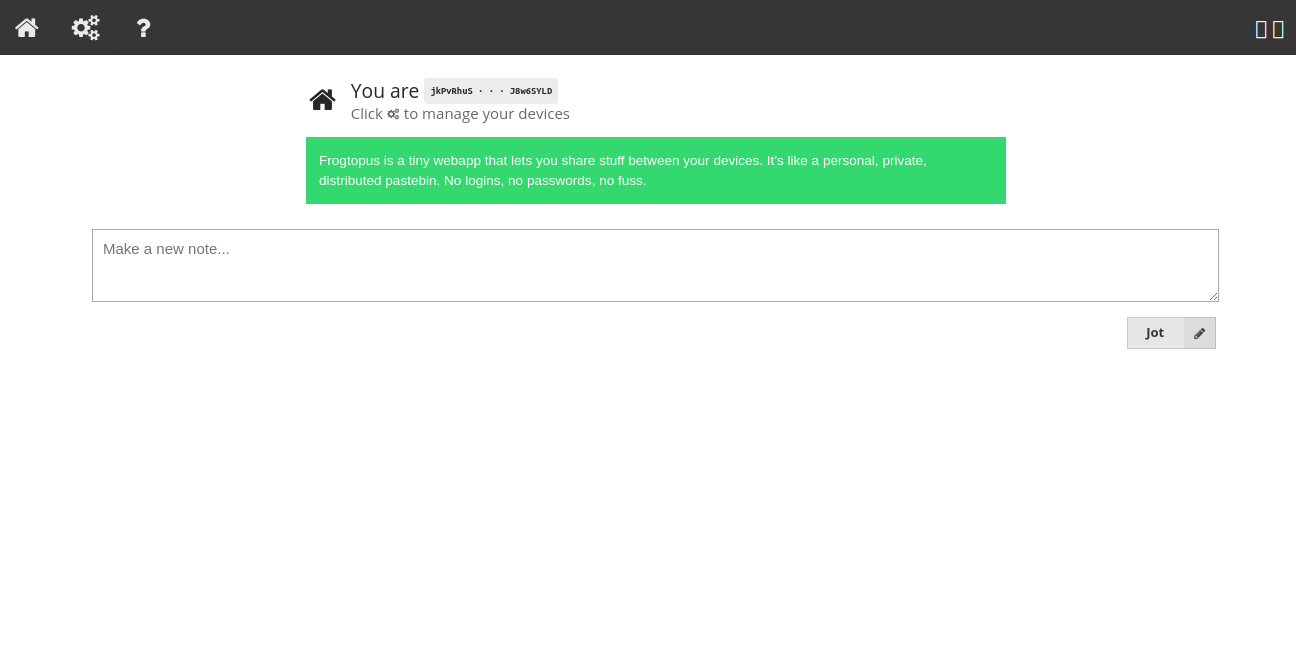Click the green Frogtopus description banner
Screen dimensions: 1296x663
656,170
